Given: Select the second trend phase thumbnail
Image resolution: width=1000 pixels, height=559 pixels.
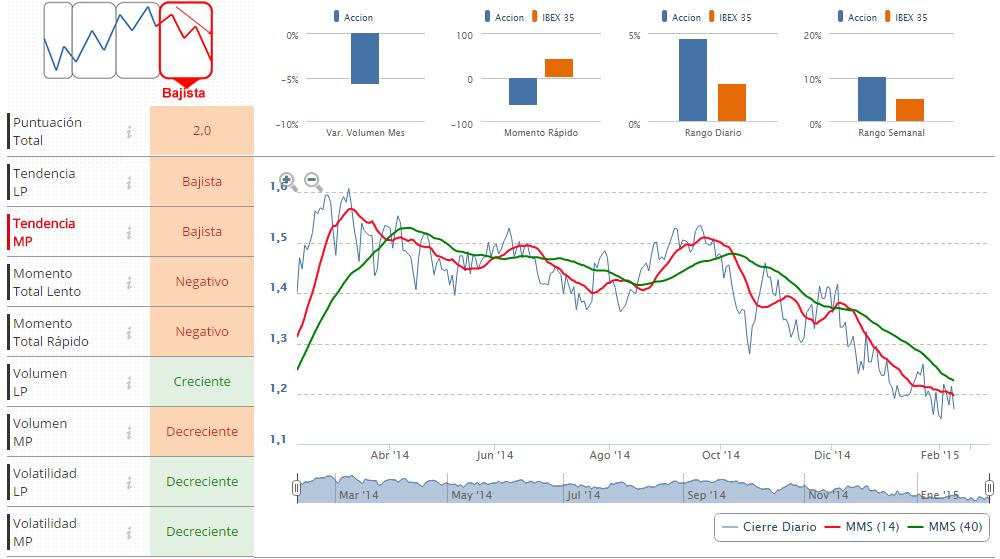Looking at the screenshot, I should (x=94, y=41).
